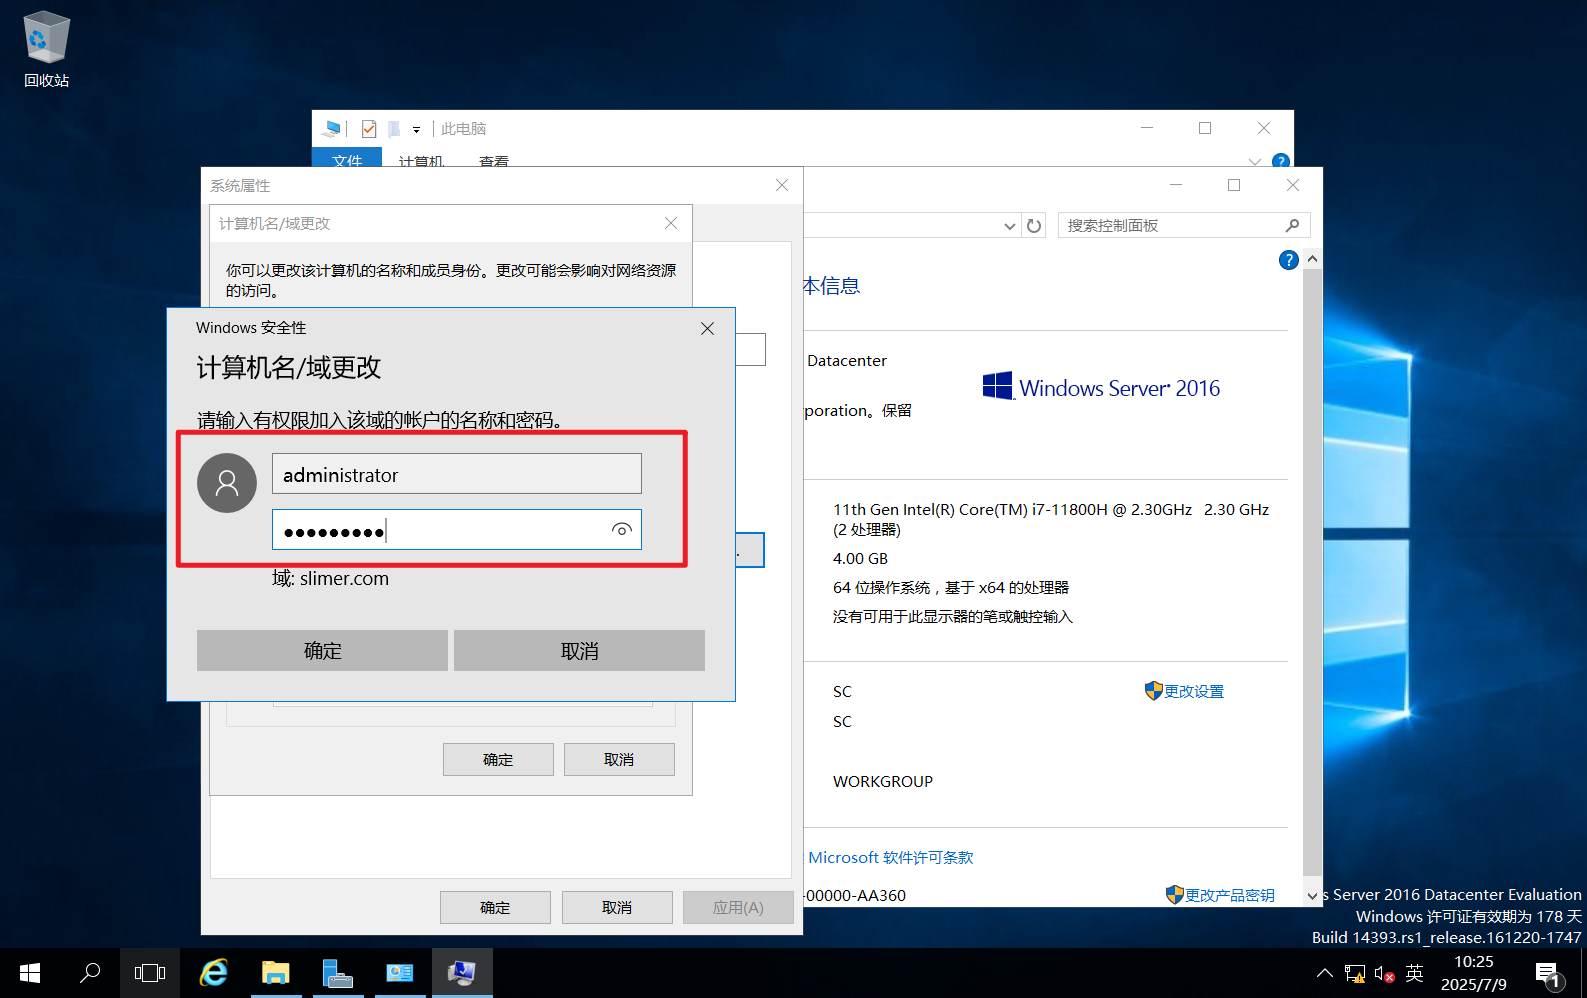Refresh the control panel address bar

(x=1034, y=226)
